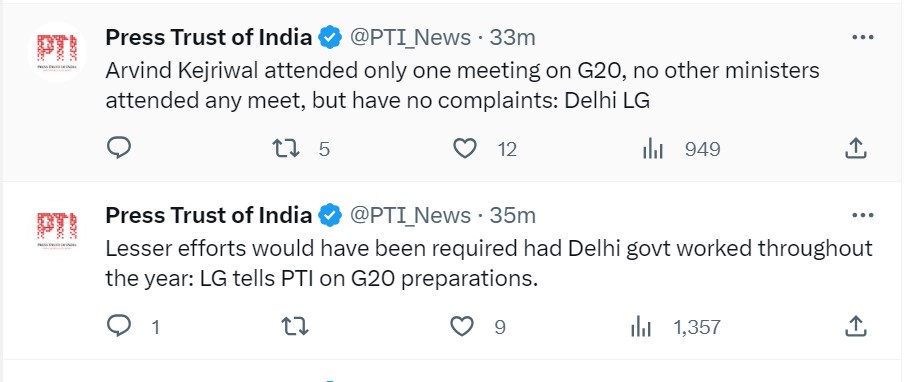Open Press Trust of India name in first tweet

208,37
